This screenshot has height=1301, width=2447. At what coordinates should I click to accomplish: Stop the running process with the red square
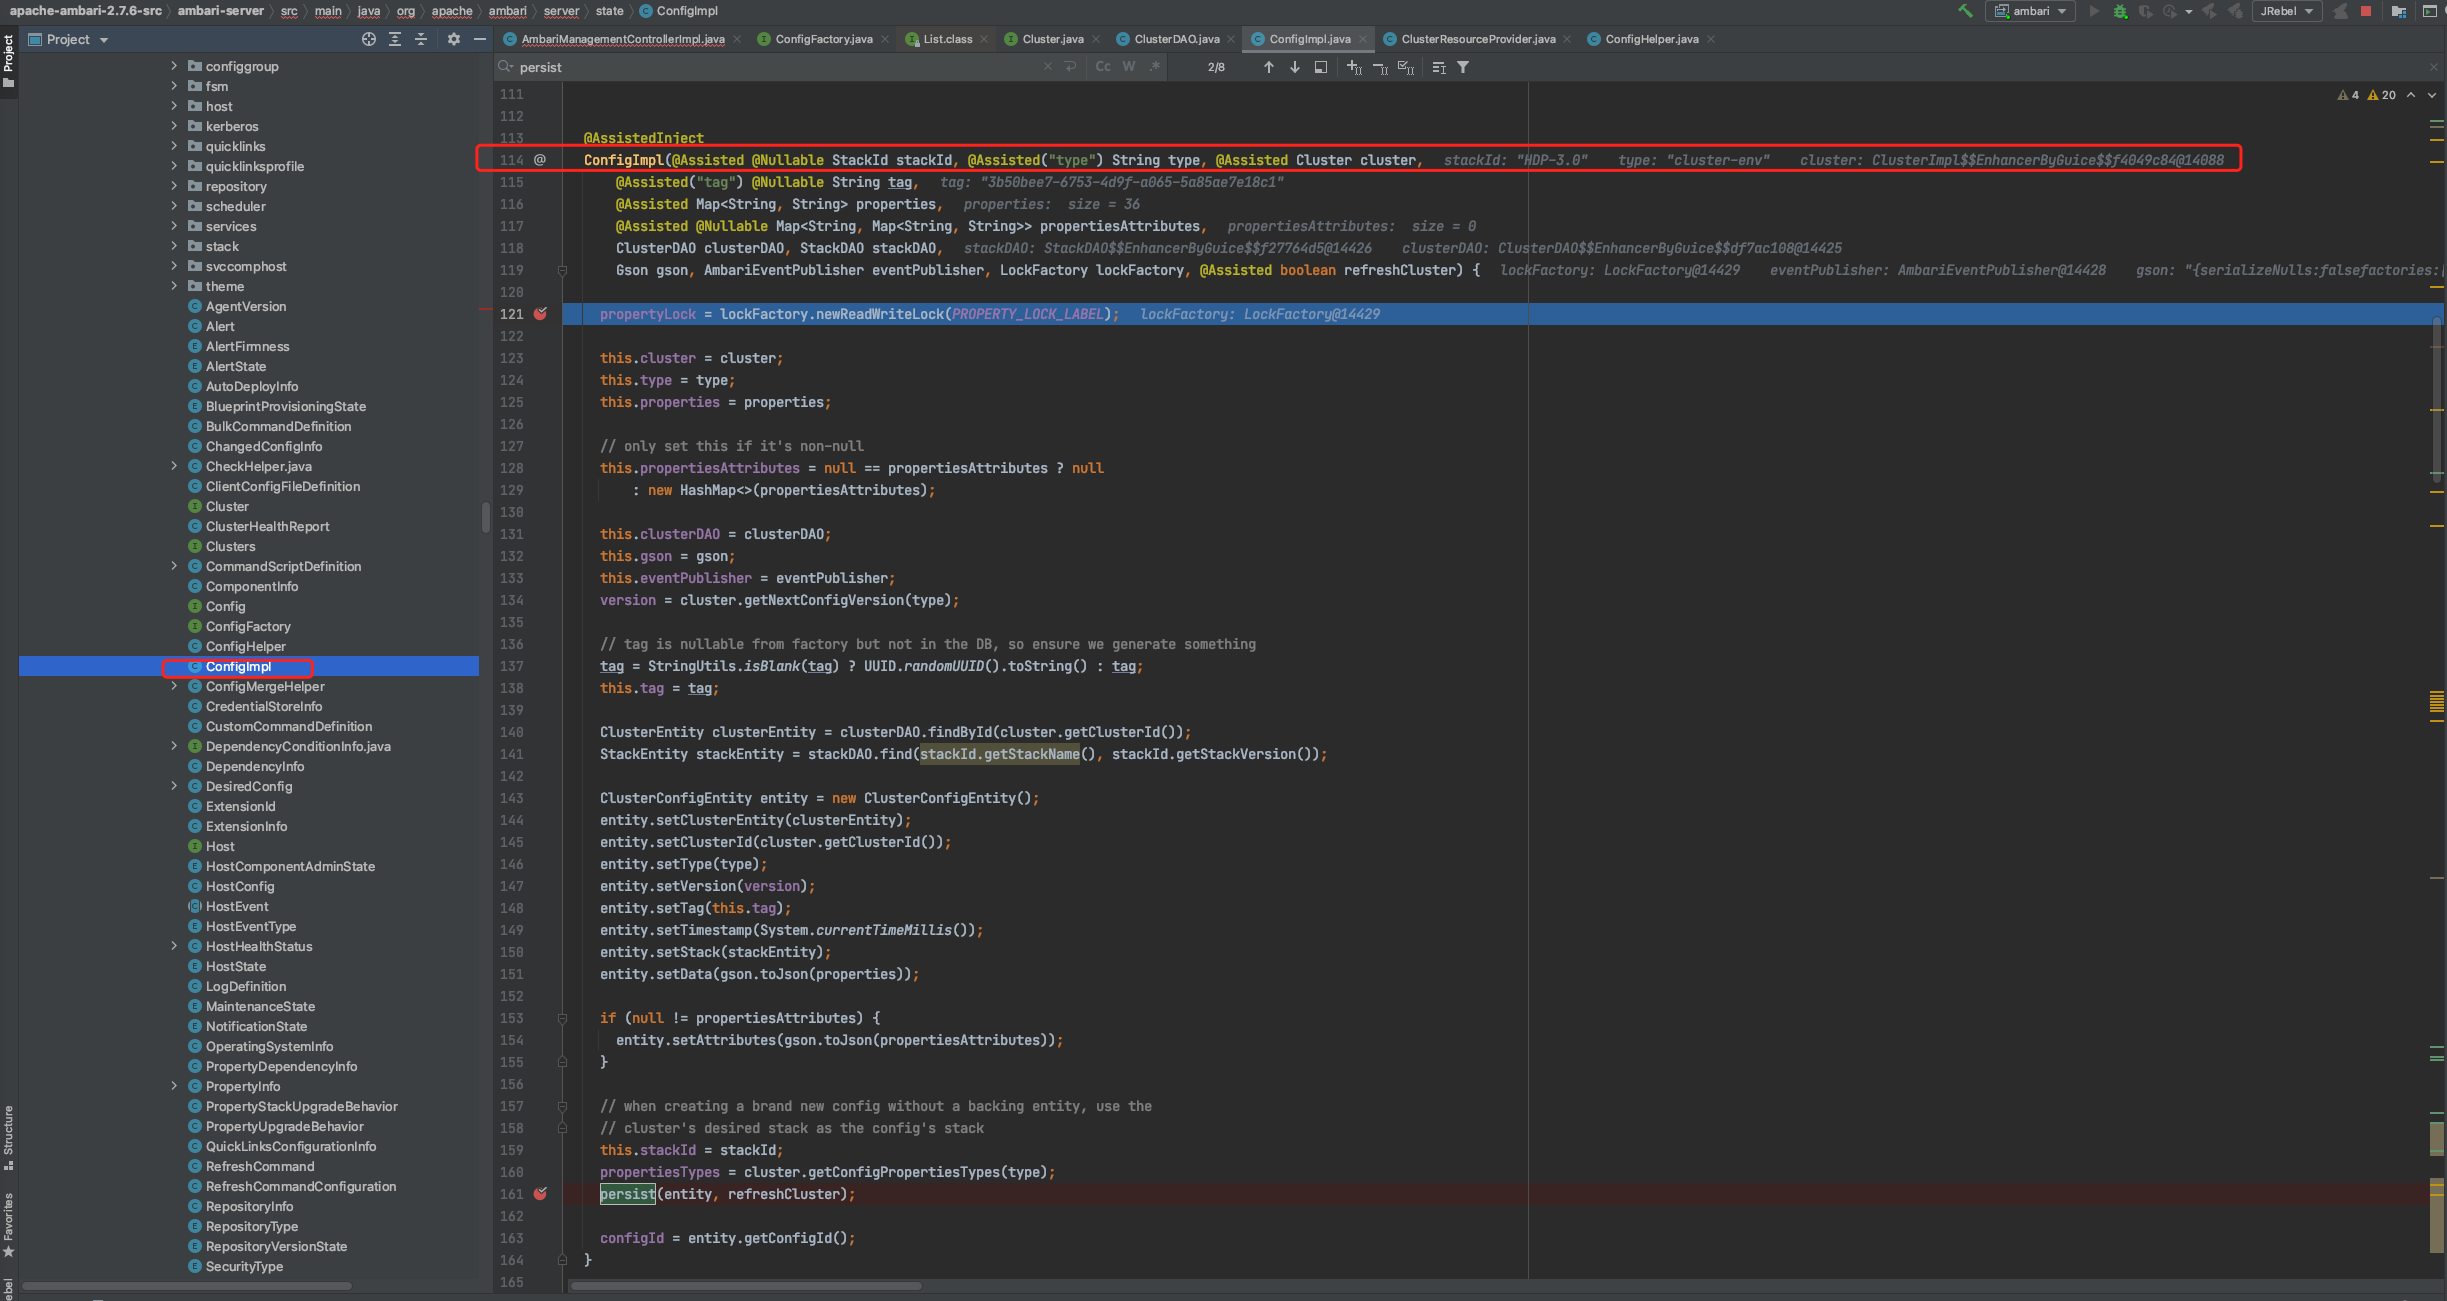click(2366, 11)
